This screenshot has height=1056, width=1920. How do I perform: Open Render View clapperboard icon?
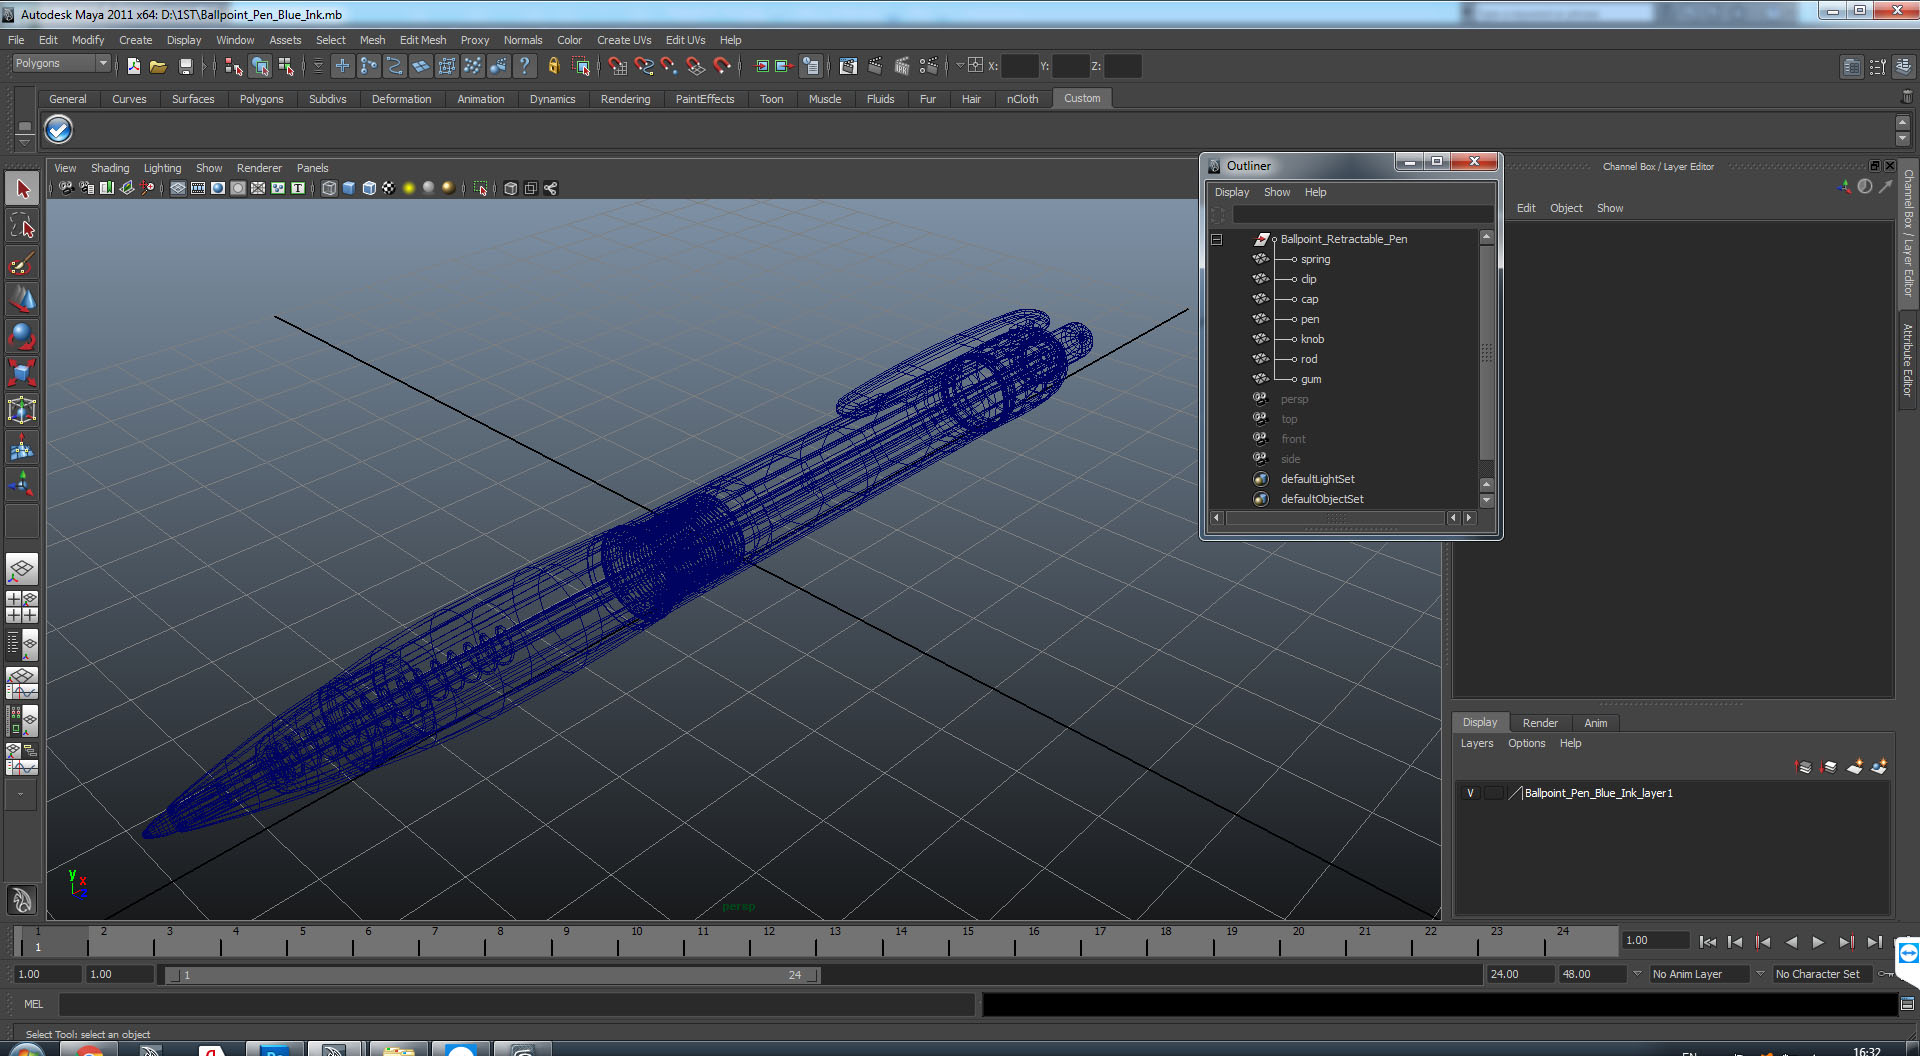pos(848,66)
